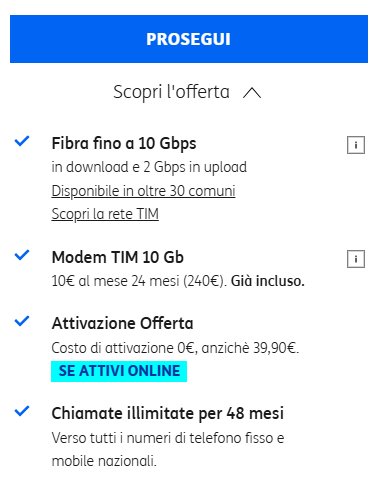The height and width of the screenshot is (478, 382).
Task: Click the upward chevron next to Scopri l'offerta
Action: [252, 93]
